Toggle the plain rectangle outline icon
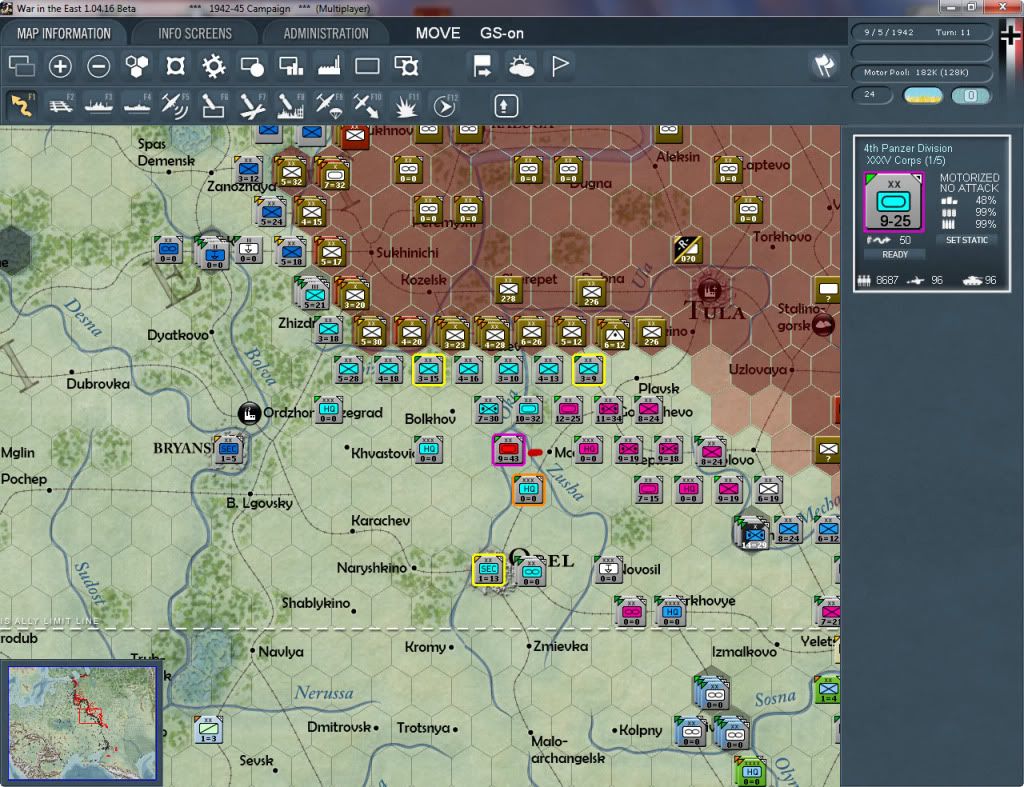 [x=367, y=66]
